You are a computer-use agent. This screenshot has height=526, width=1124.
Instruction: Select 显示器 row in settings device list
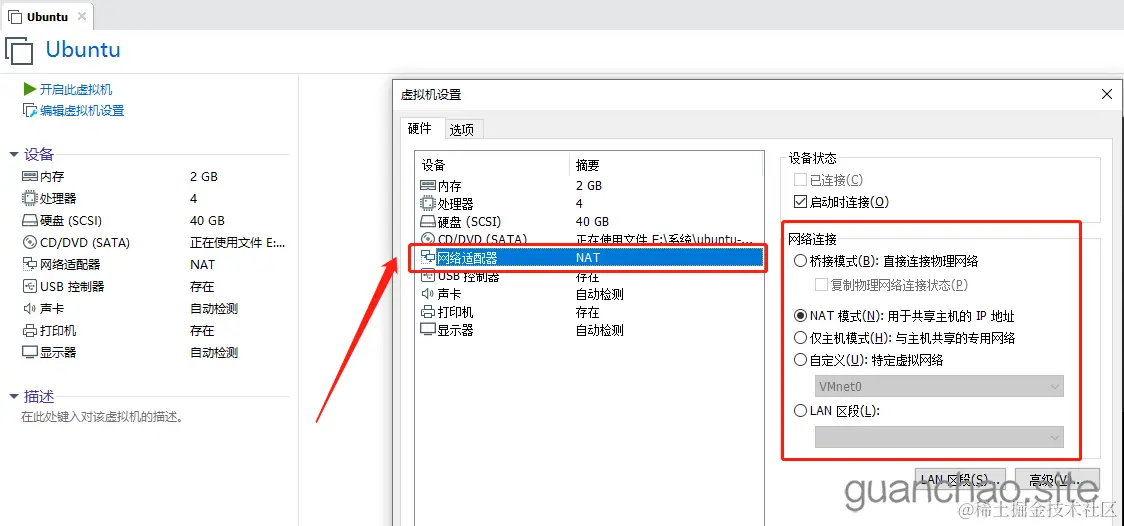(x=590, y=330)
